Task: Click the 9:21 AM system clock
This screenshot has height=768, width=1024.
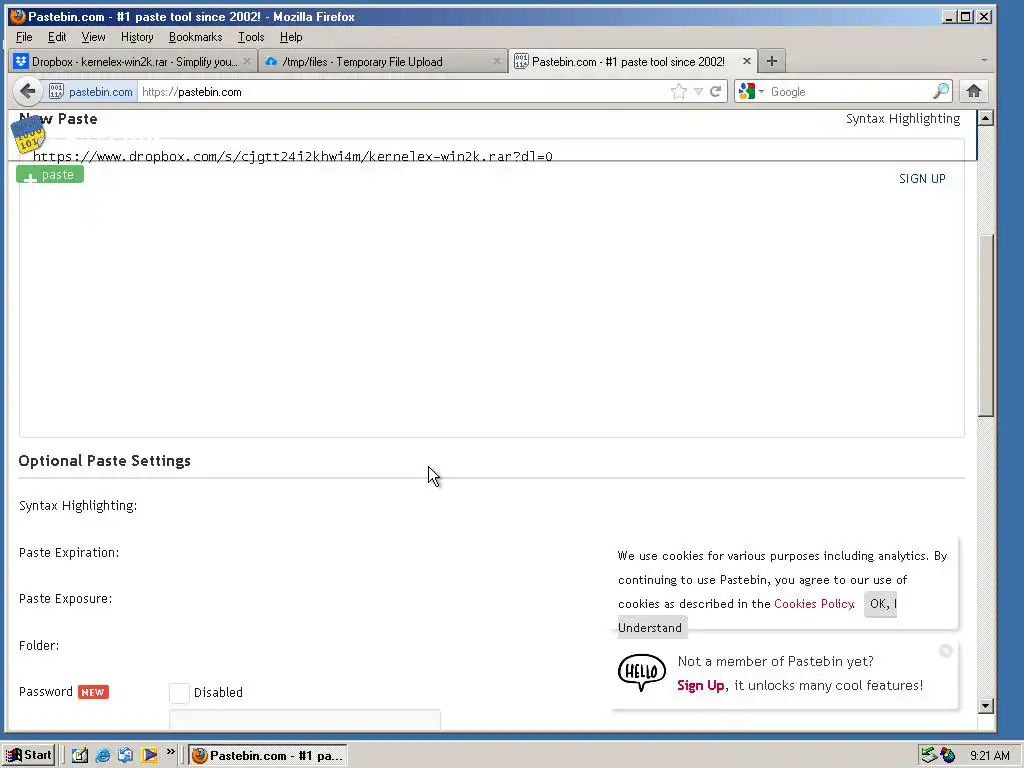Action: 989,756
